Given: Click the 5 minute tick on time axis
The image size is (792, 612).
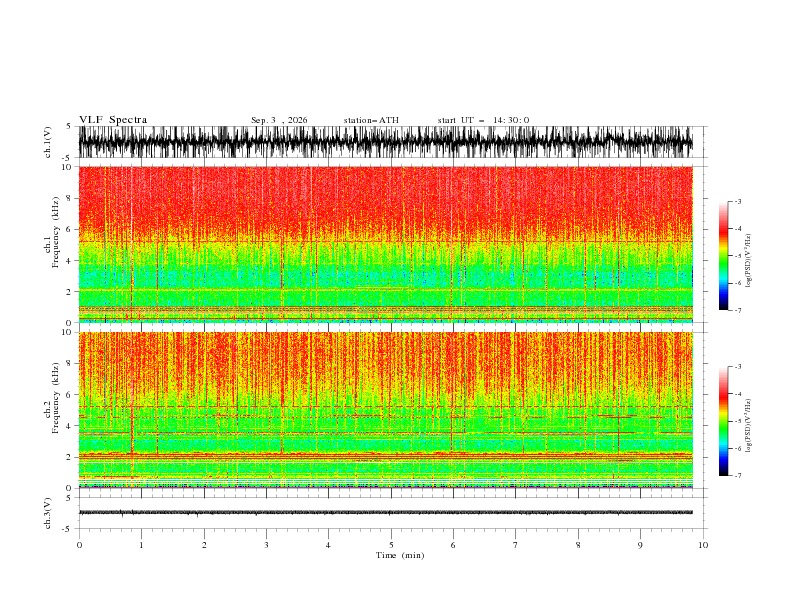Looking at the screenshot, I should point(391,545).
